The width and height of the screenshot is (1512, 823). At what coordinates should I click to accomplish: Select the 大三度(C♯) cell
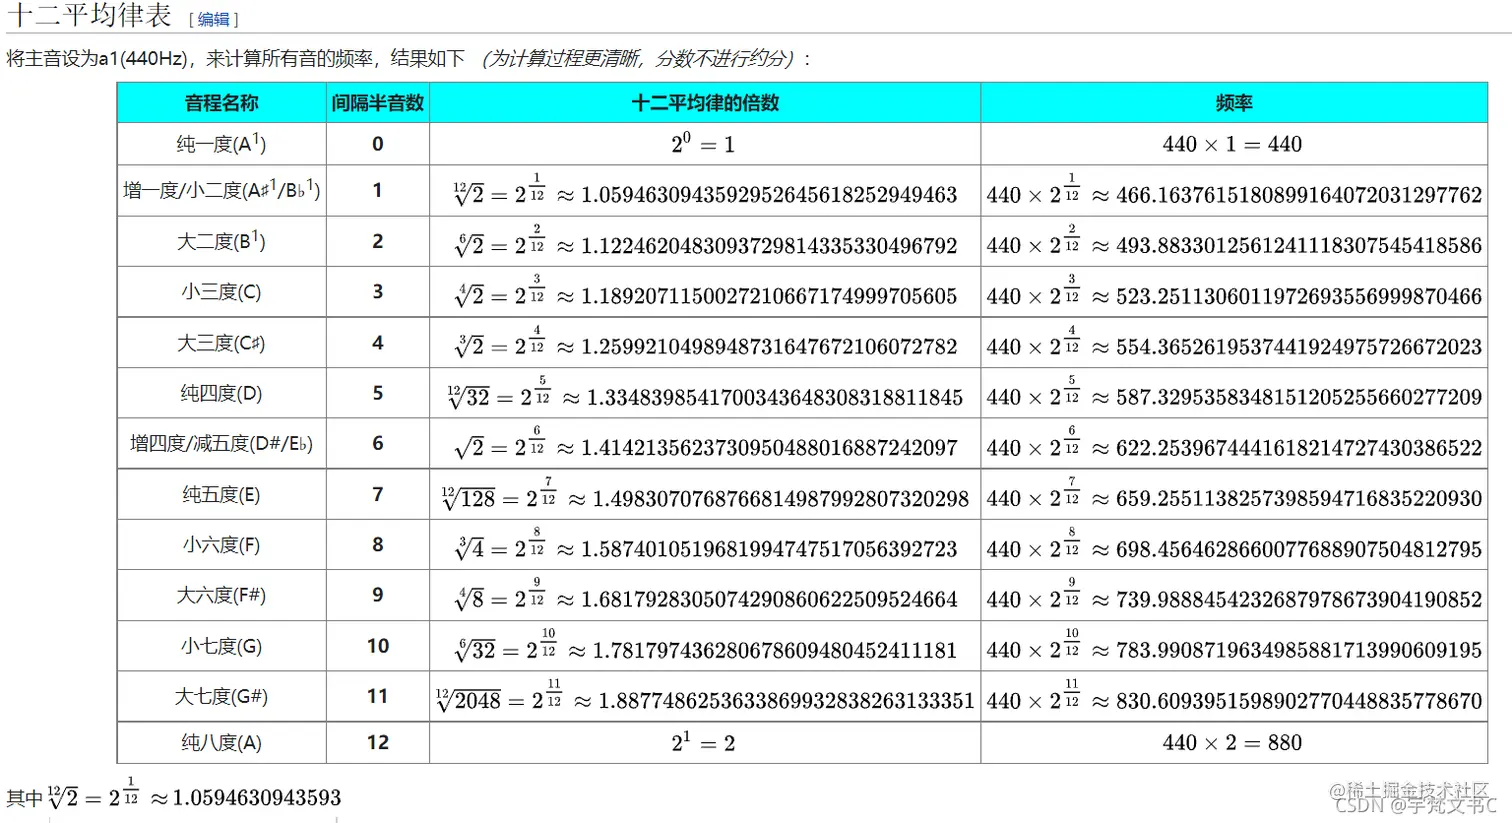click(222, 343)
